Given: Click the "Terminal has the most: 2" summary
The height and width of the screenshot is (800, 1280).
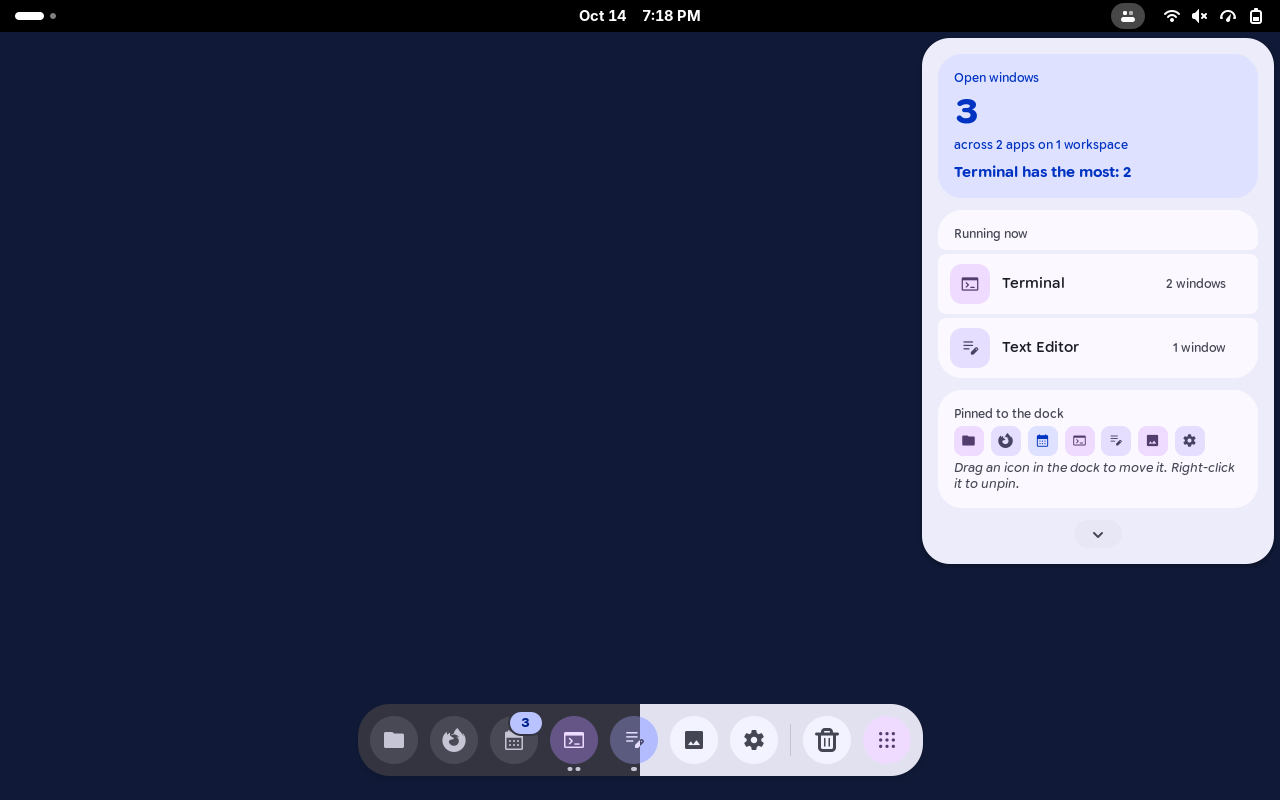Looking at the screenshot, I should pyautogui.click(x=1042, y=172).
